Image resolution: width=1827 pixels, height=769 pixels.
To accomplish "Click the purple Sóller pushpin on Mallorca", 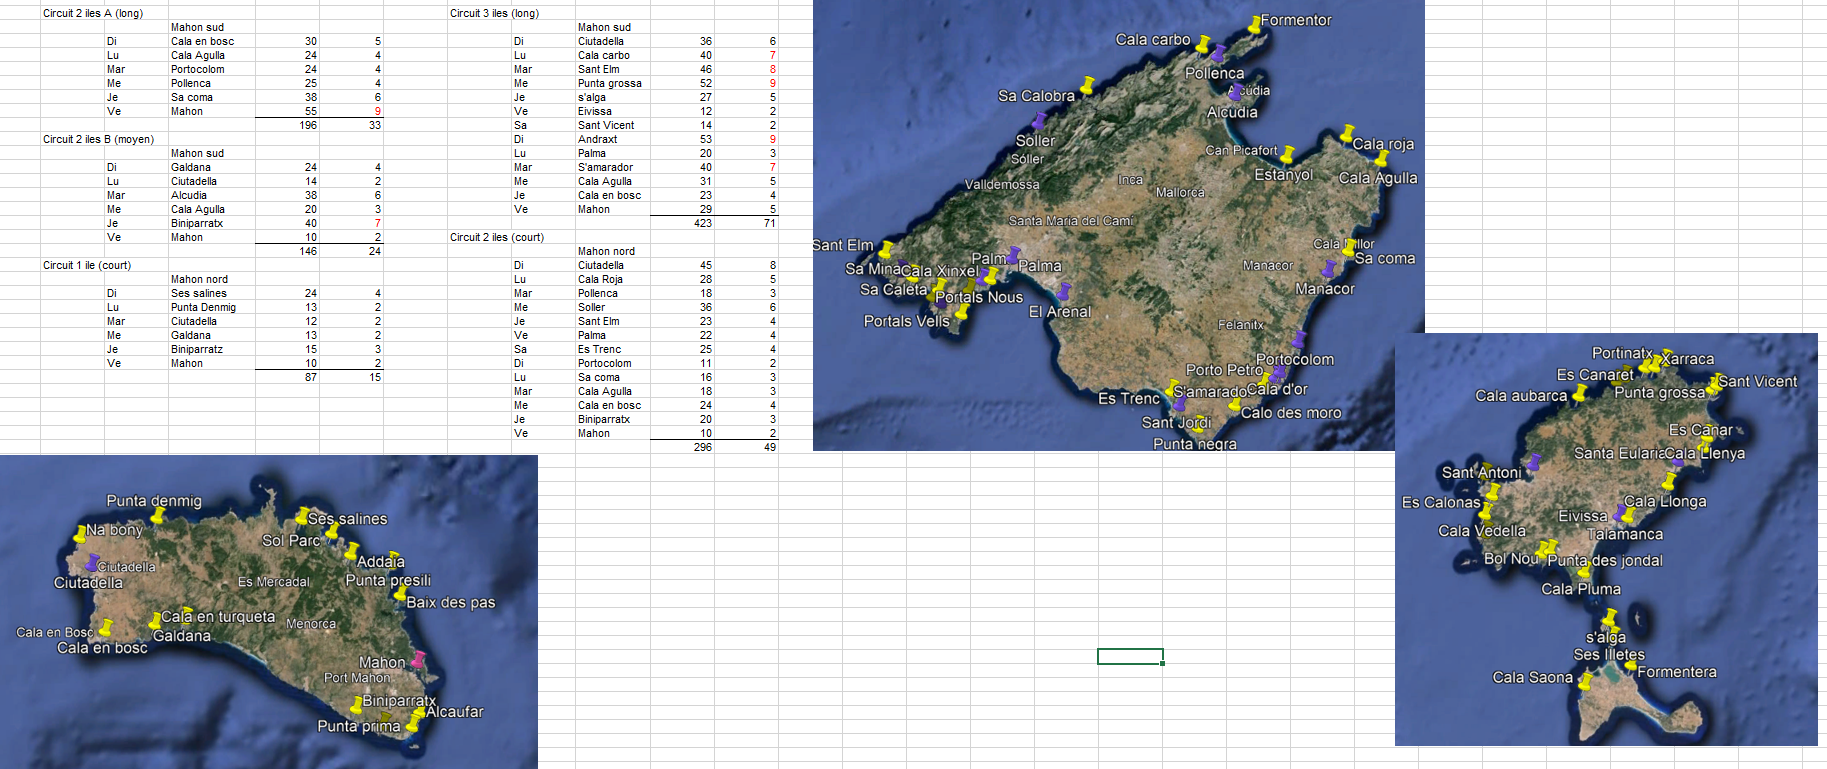I will click(x=1039, y=121).
